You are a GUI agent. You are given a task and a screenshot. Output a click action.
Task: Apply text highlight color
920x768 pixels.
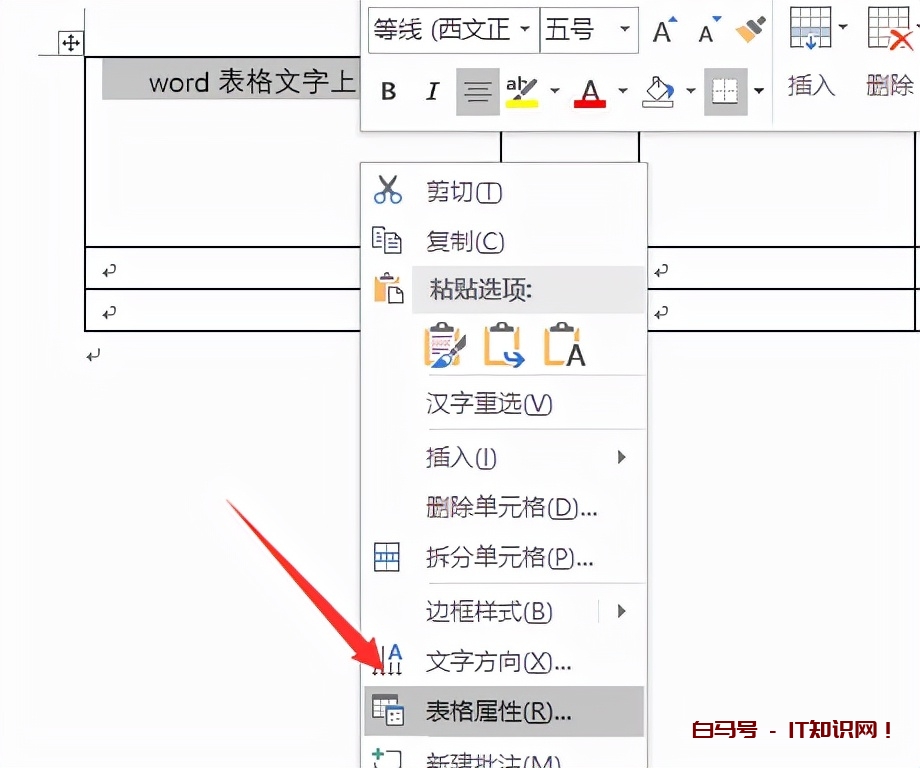pyautogui.click(x=521, y=92)
